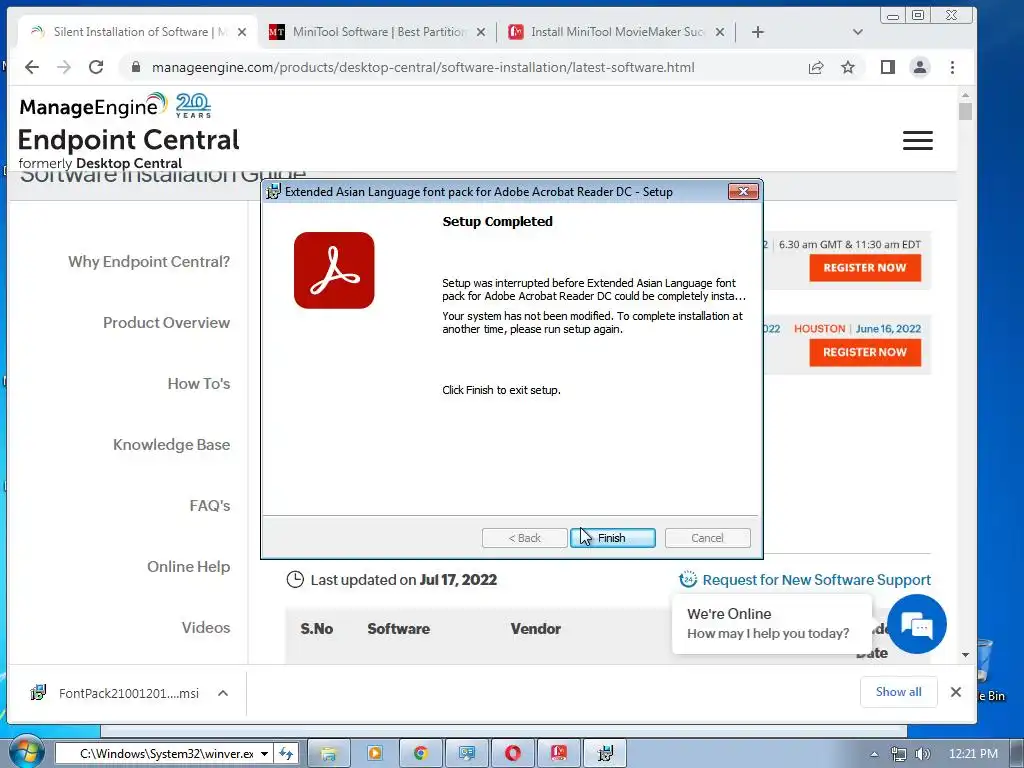Click Cancel in the font pack setup
The width and height of the screenshot is (1024, 768).
point(707,537)
